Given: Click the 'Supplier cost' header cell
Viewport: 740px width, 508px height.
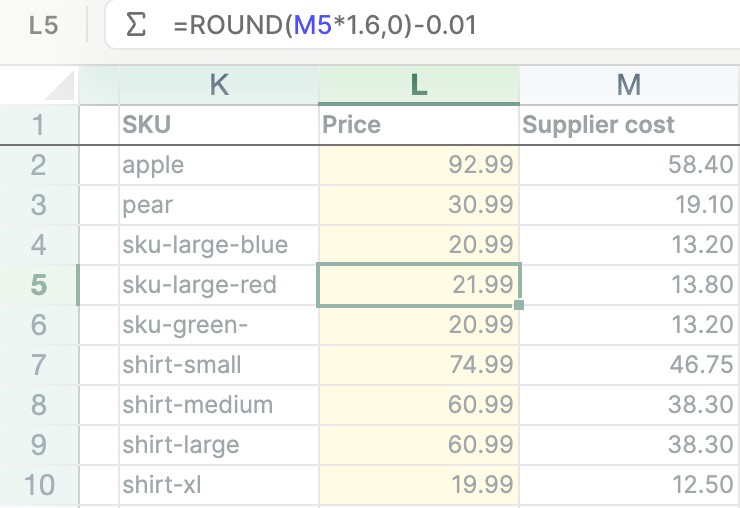Looking at the screenshot, I should [630, 125].
